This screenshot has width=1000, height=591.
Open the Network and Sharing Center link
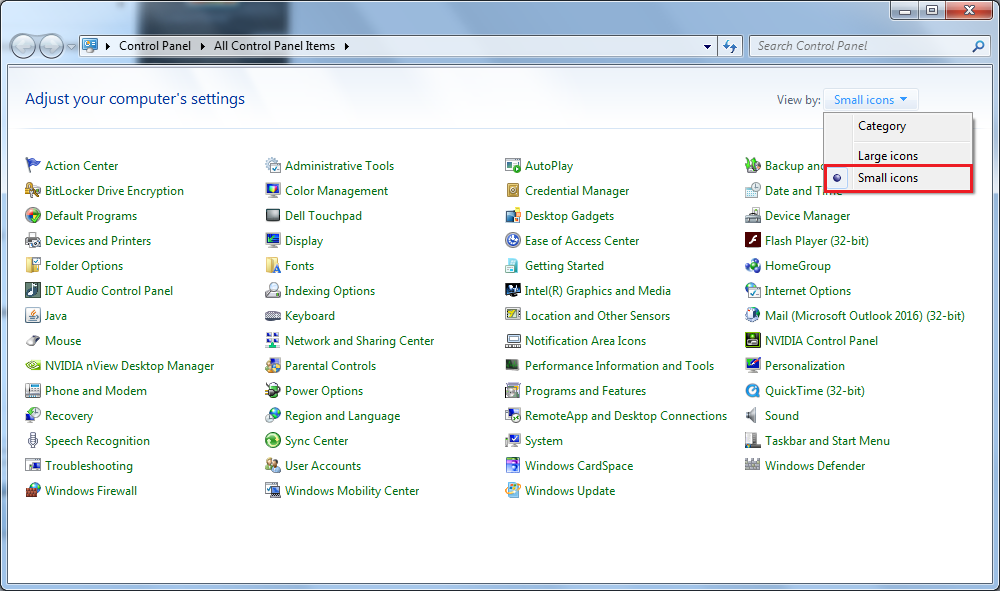coord(360,340)
